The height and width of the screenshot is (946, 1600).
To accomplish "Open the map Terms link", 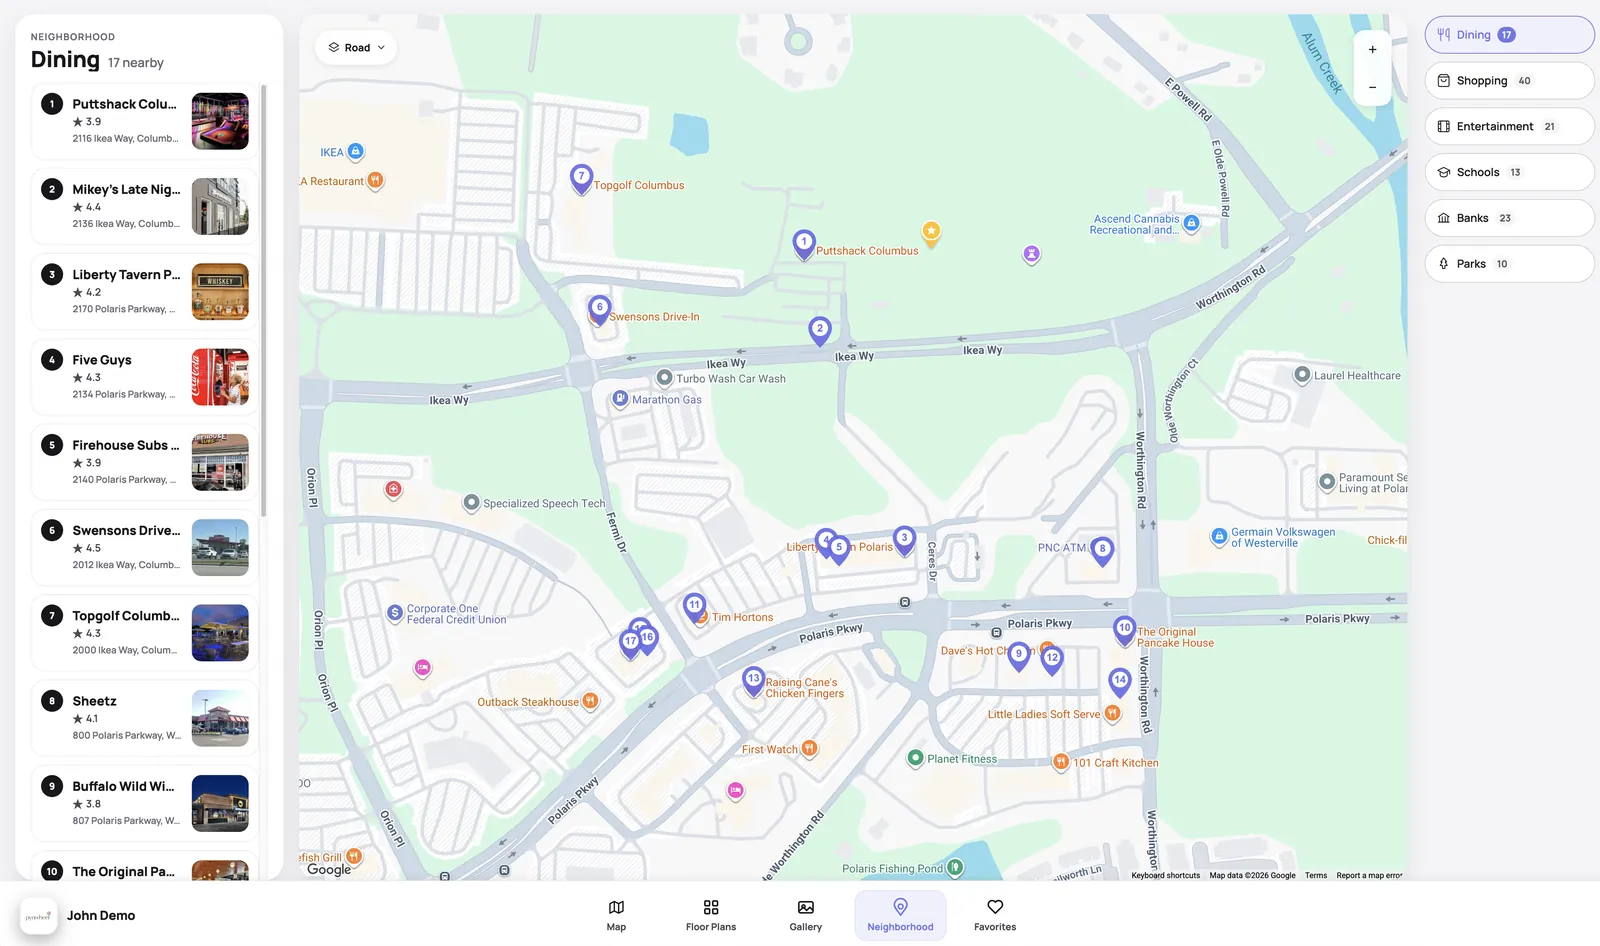I will [1316, 875].
